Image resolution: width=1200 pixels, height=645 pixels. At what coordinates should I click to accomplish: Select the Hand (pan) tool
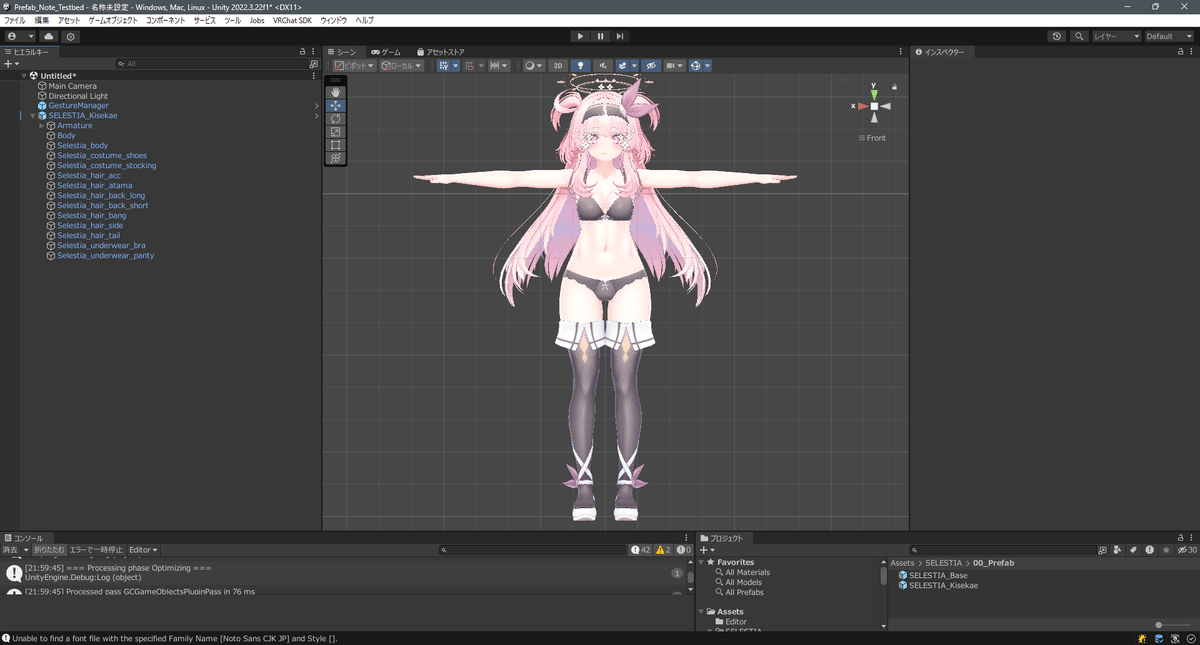[x=335, y=91]
